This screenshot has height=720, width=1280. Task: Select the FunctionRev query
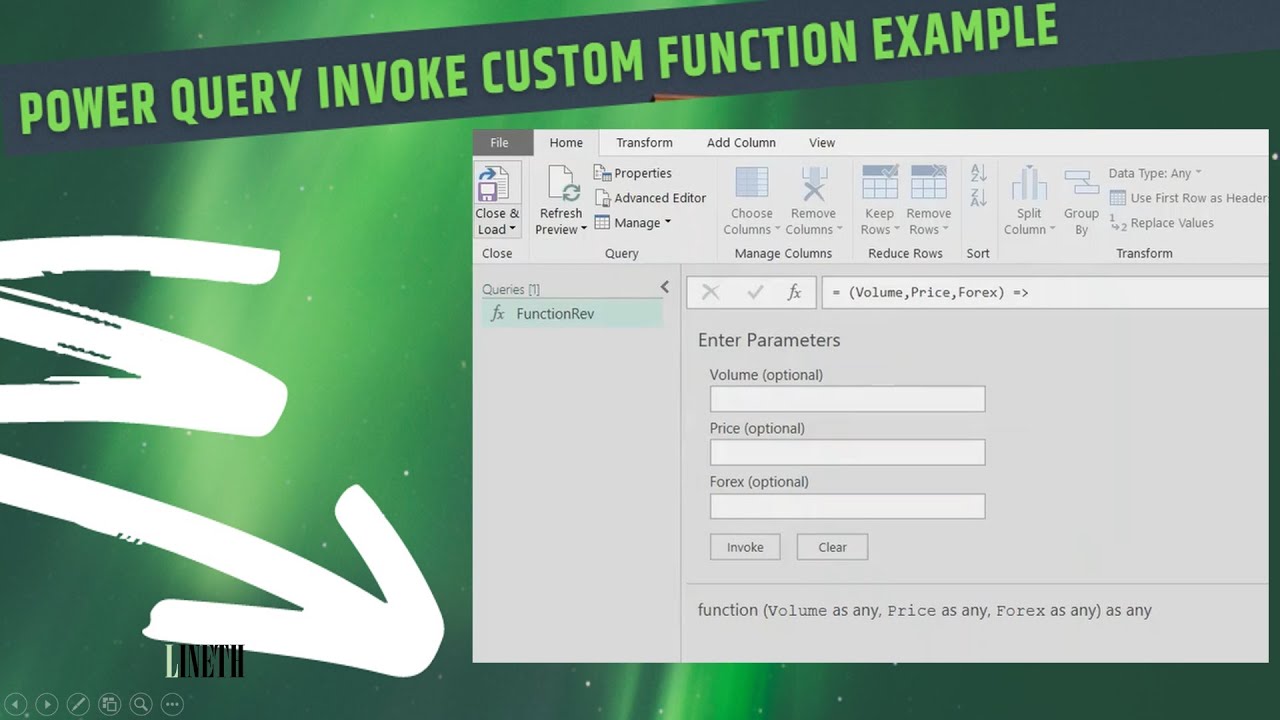pyautogui.click(x=571, y=314)
